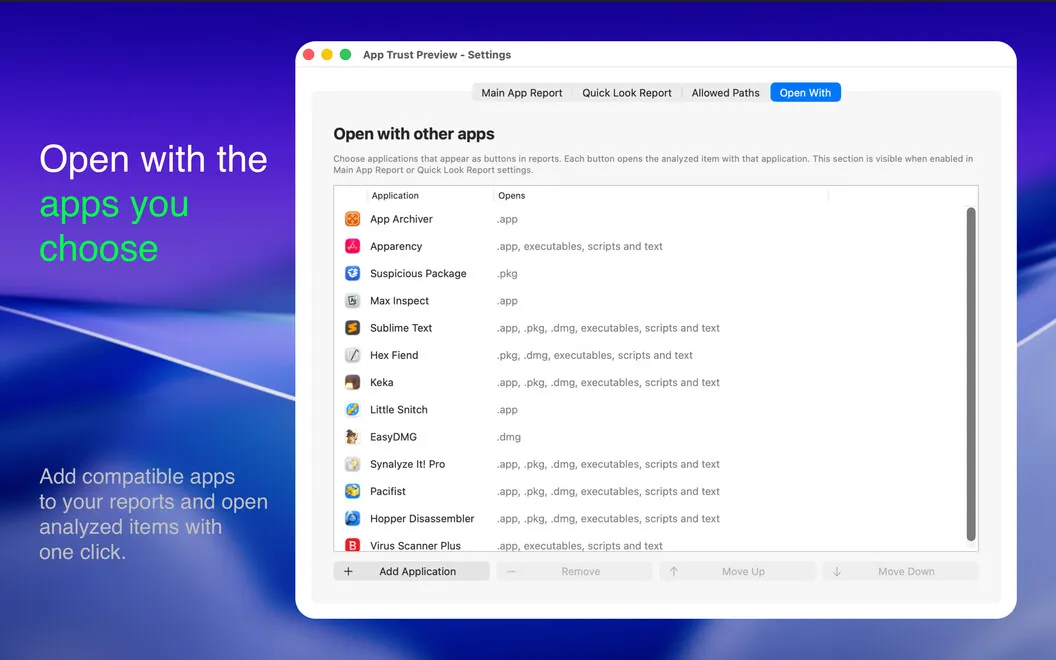Click the Hex Fiend app icon
Viewport: 1056px width, 660px height.
(352, 355)
